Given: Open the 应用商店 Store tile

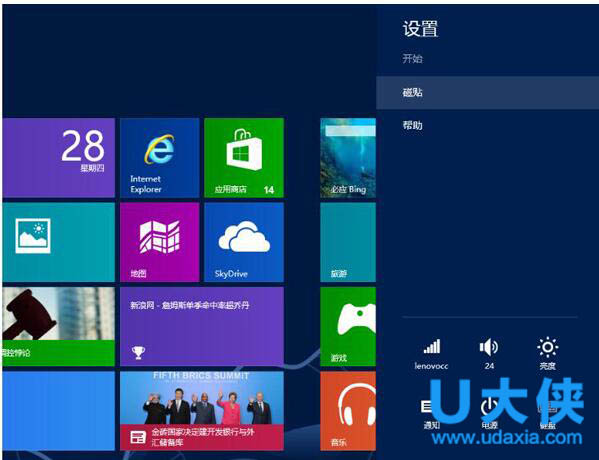Looking at the screenshot, I should (244, 158).
